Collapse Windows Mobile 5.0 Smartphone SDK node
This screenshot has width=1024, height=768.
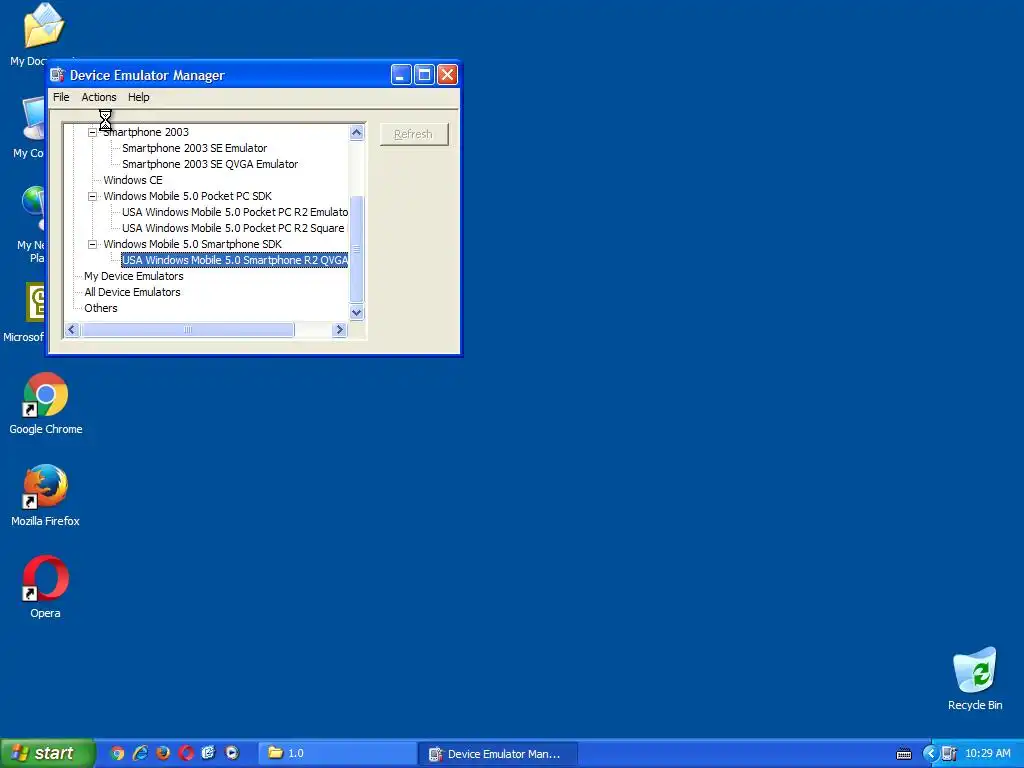pos(92,244)
